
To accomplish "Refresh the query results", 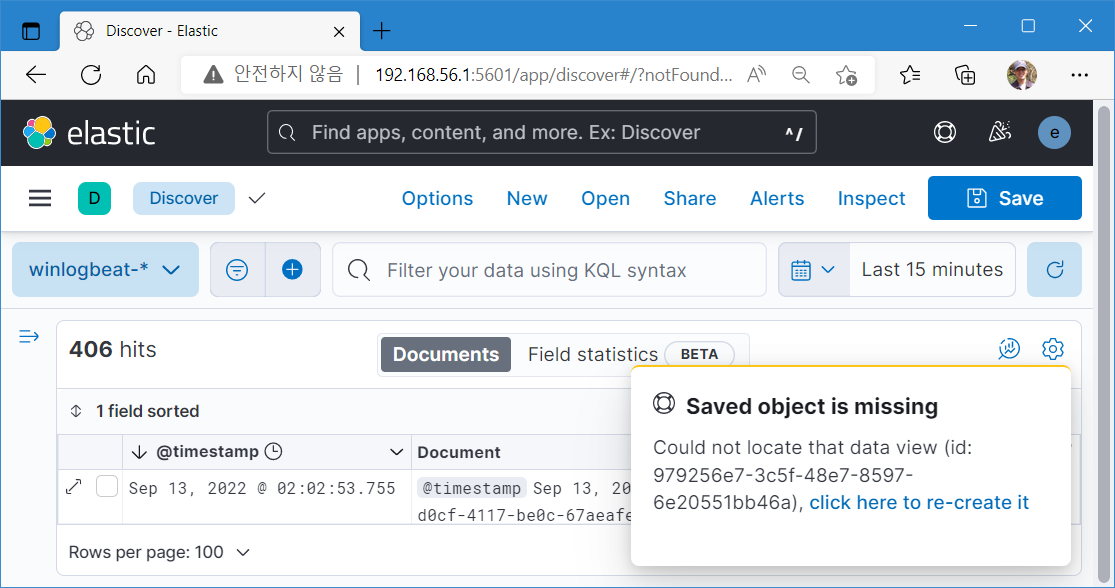I will (x=1054, y=269).
